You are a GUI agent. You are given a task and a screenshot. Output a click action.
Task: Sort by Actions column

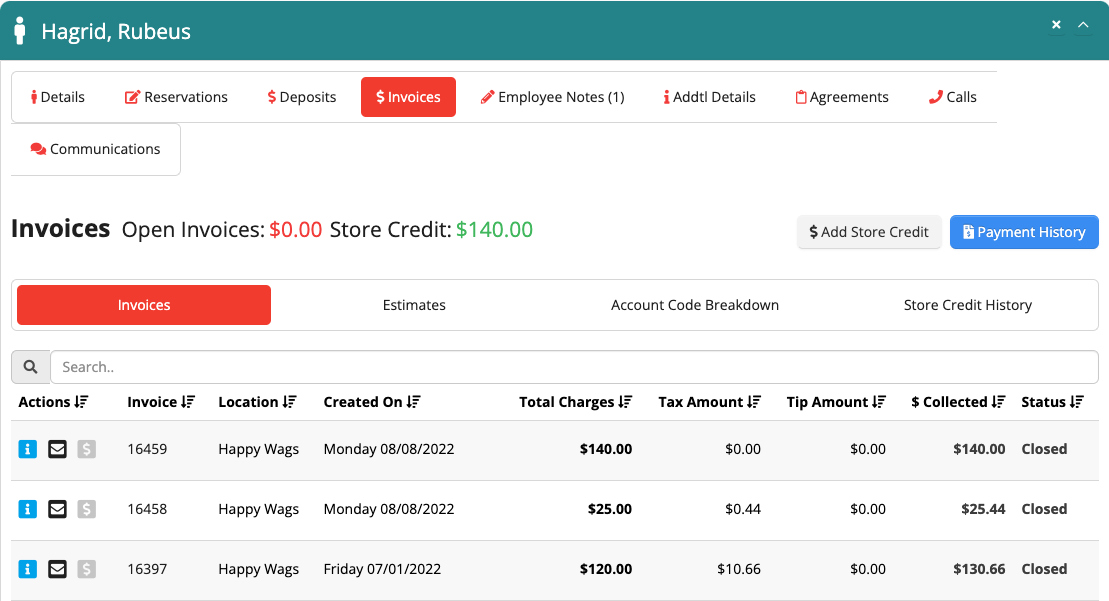53,402
